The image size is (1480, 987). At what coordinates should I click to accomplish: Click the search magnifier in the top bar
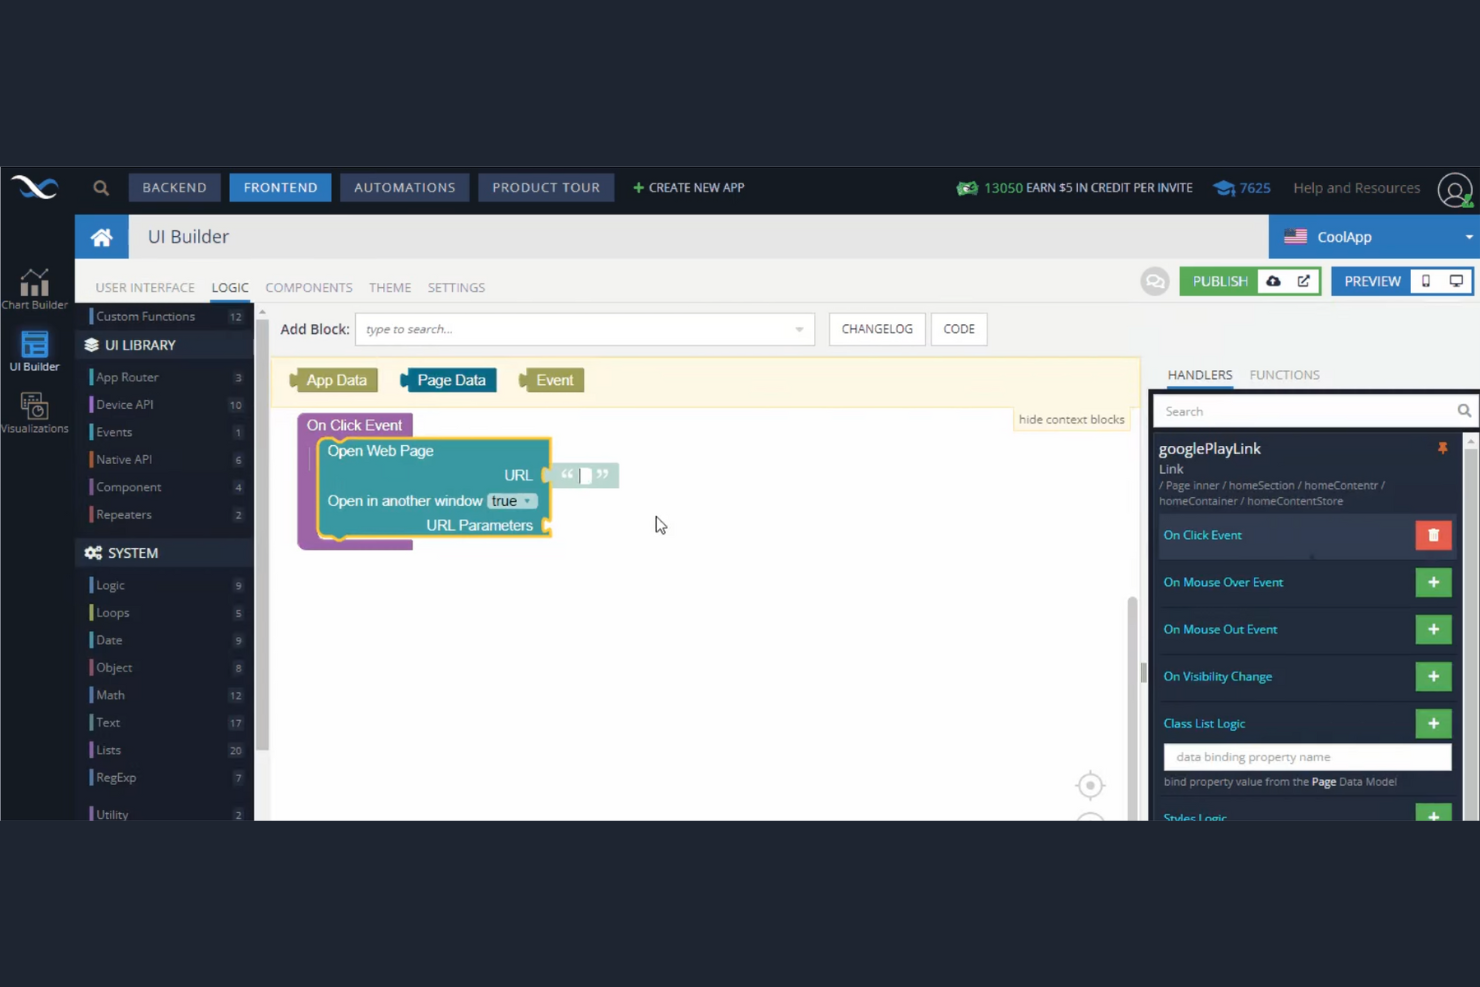tap(100, 187)
